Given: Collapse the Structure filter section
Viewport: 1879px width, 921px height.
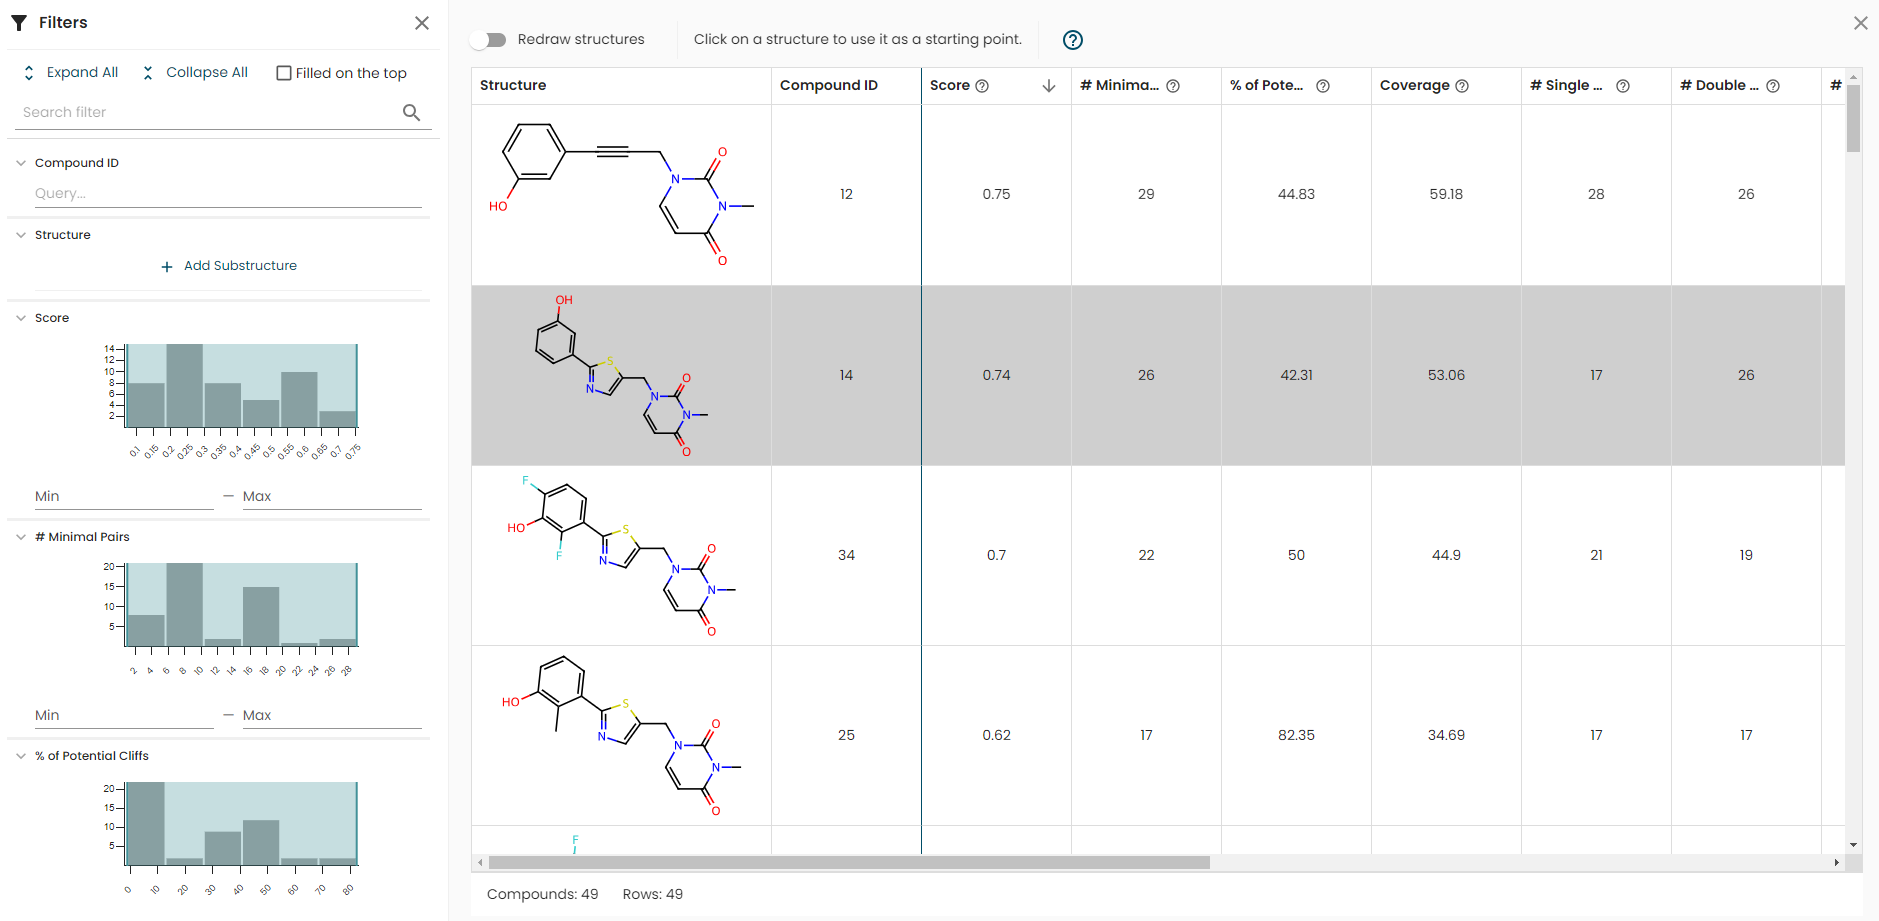Looking at the screenshot, I should [x=21, y=235].
